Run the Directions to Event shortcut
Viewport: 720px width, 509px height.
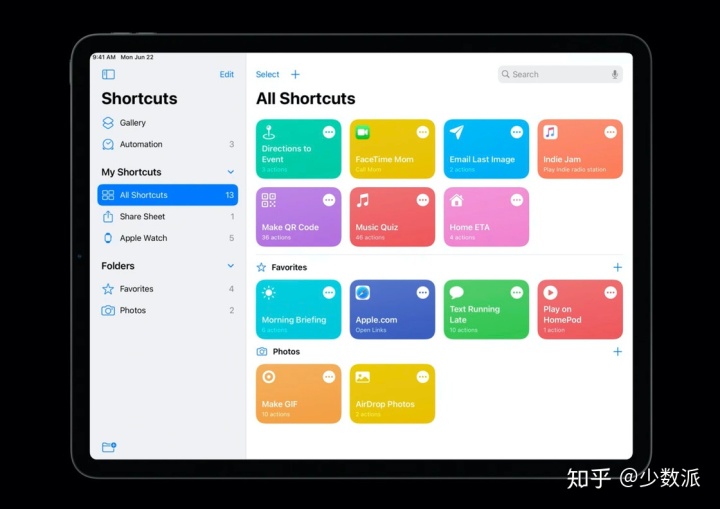(x=298, y=149)
